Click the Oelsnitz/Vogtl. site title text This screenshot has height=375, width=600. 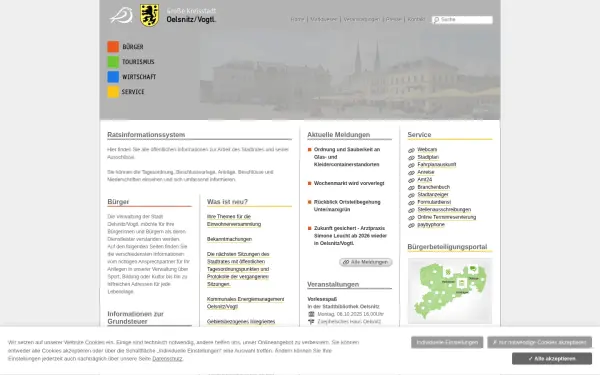click(x=191, y=19)
